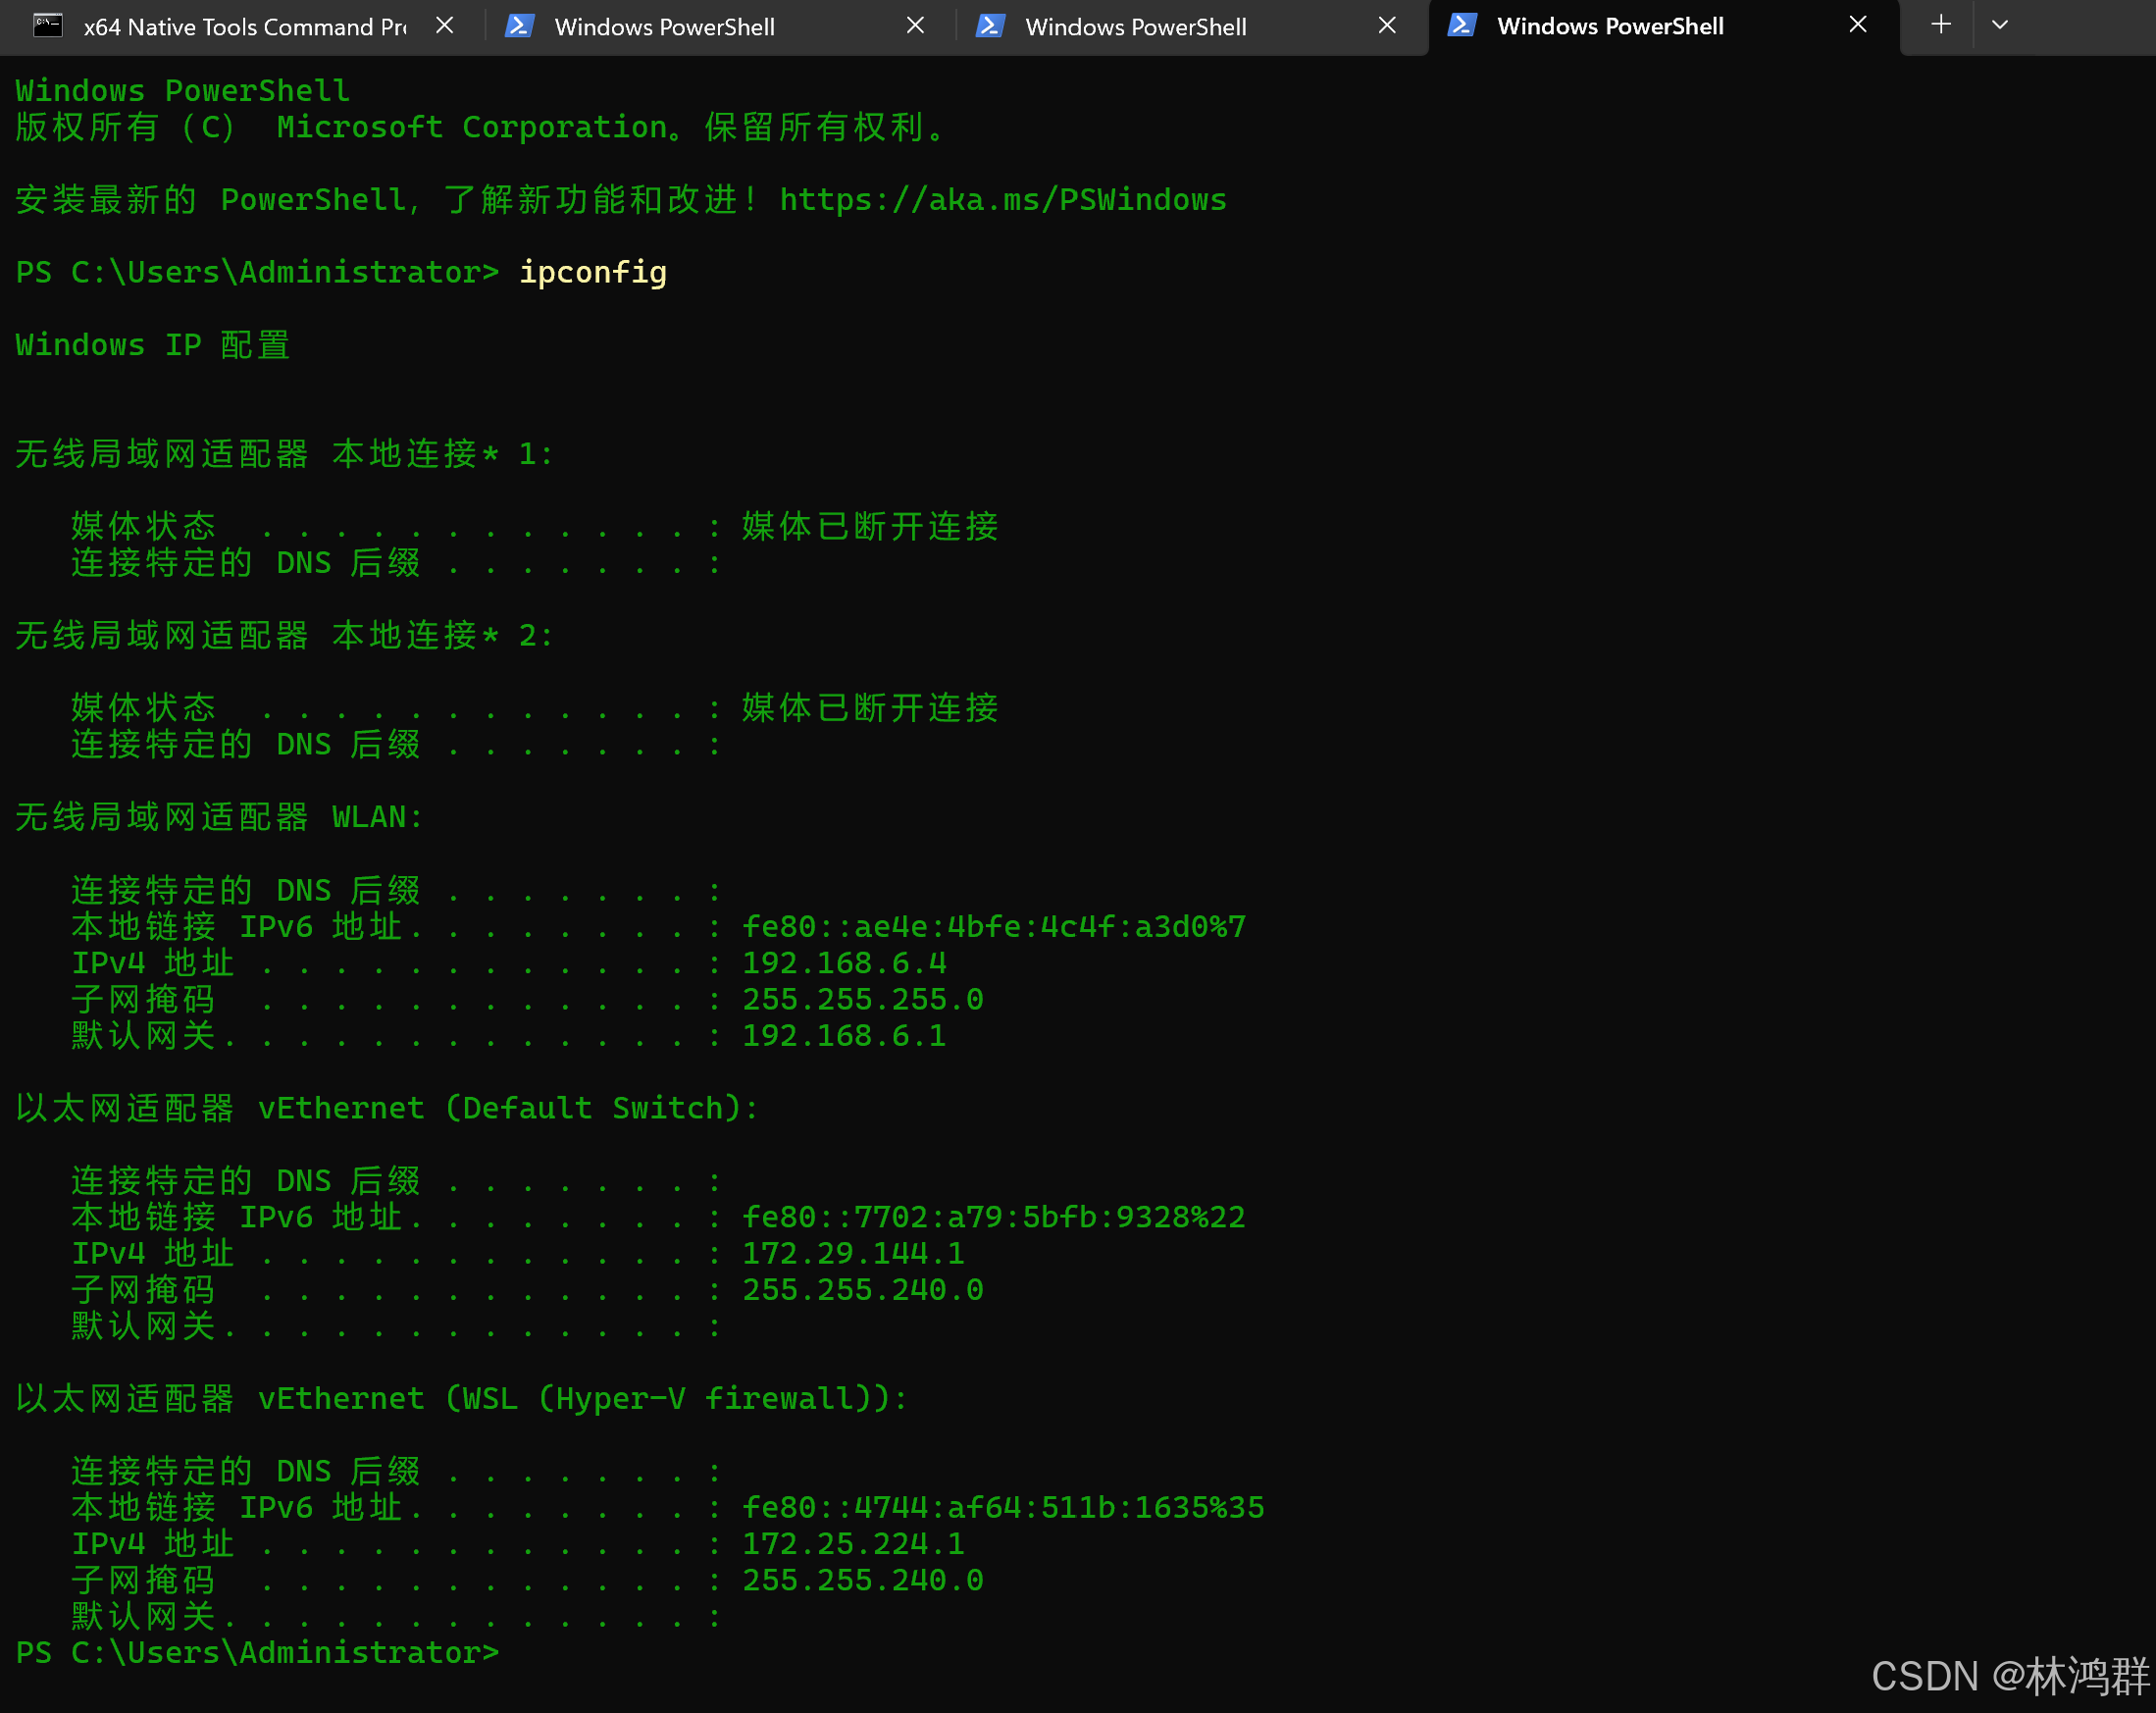Click the typed ipconfig command
This screenshot has height=1713, width=2156.
[593, 273]
